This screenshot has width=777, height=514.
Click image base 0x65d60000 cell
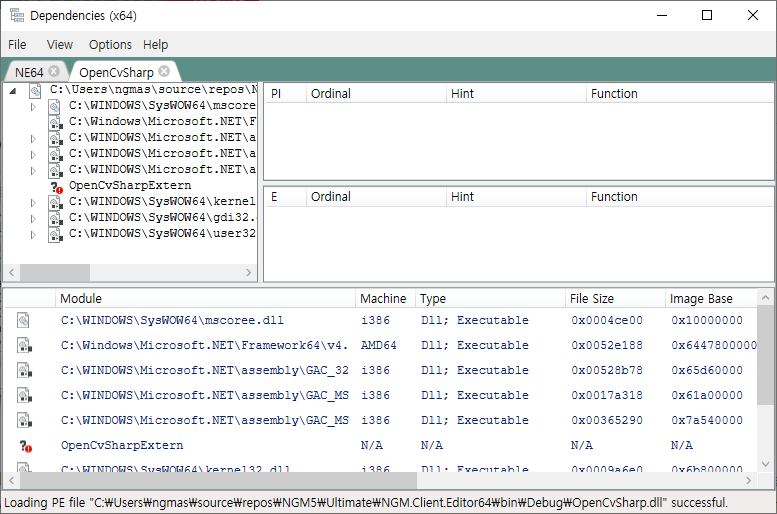point(707,370)
